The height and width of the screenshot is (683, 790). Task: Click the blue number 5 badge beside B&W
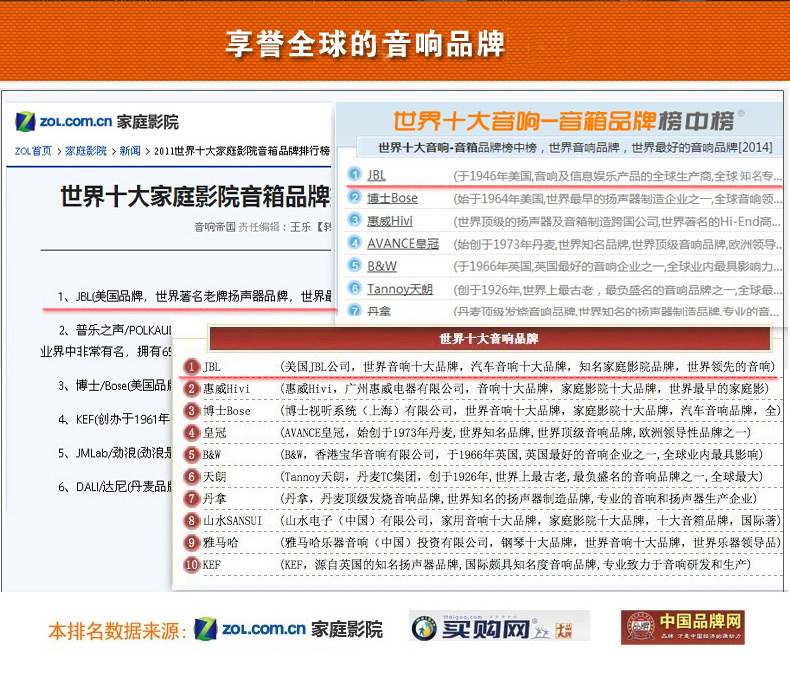point(355,265)
